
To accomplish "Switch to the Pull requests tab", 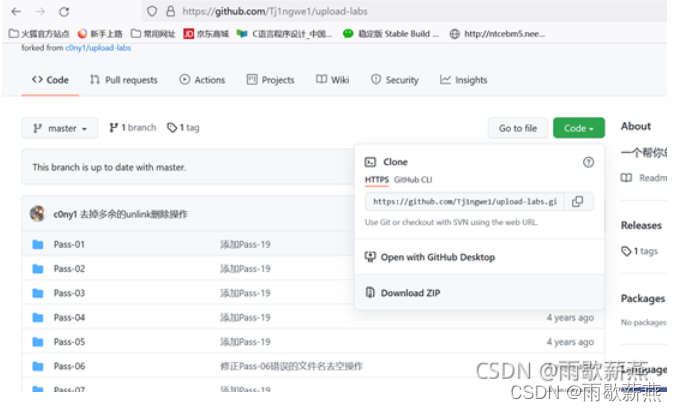I will [x=124, y=80].
